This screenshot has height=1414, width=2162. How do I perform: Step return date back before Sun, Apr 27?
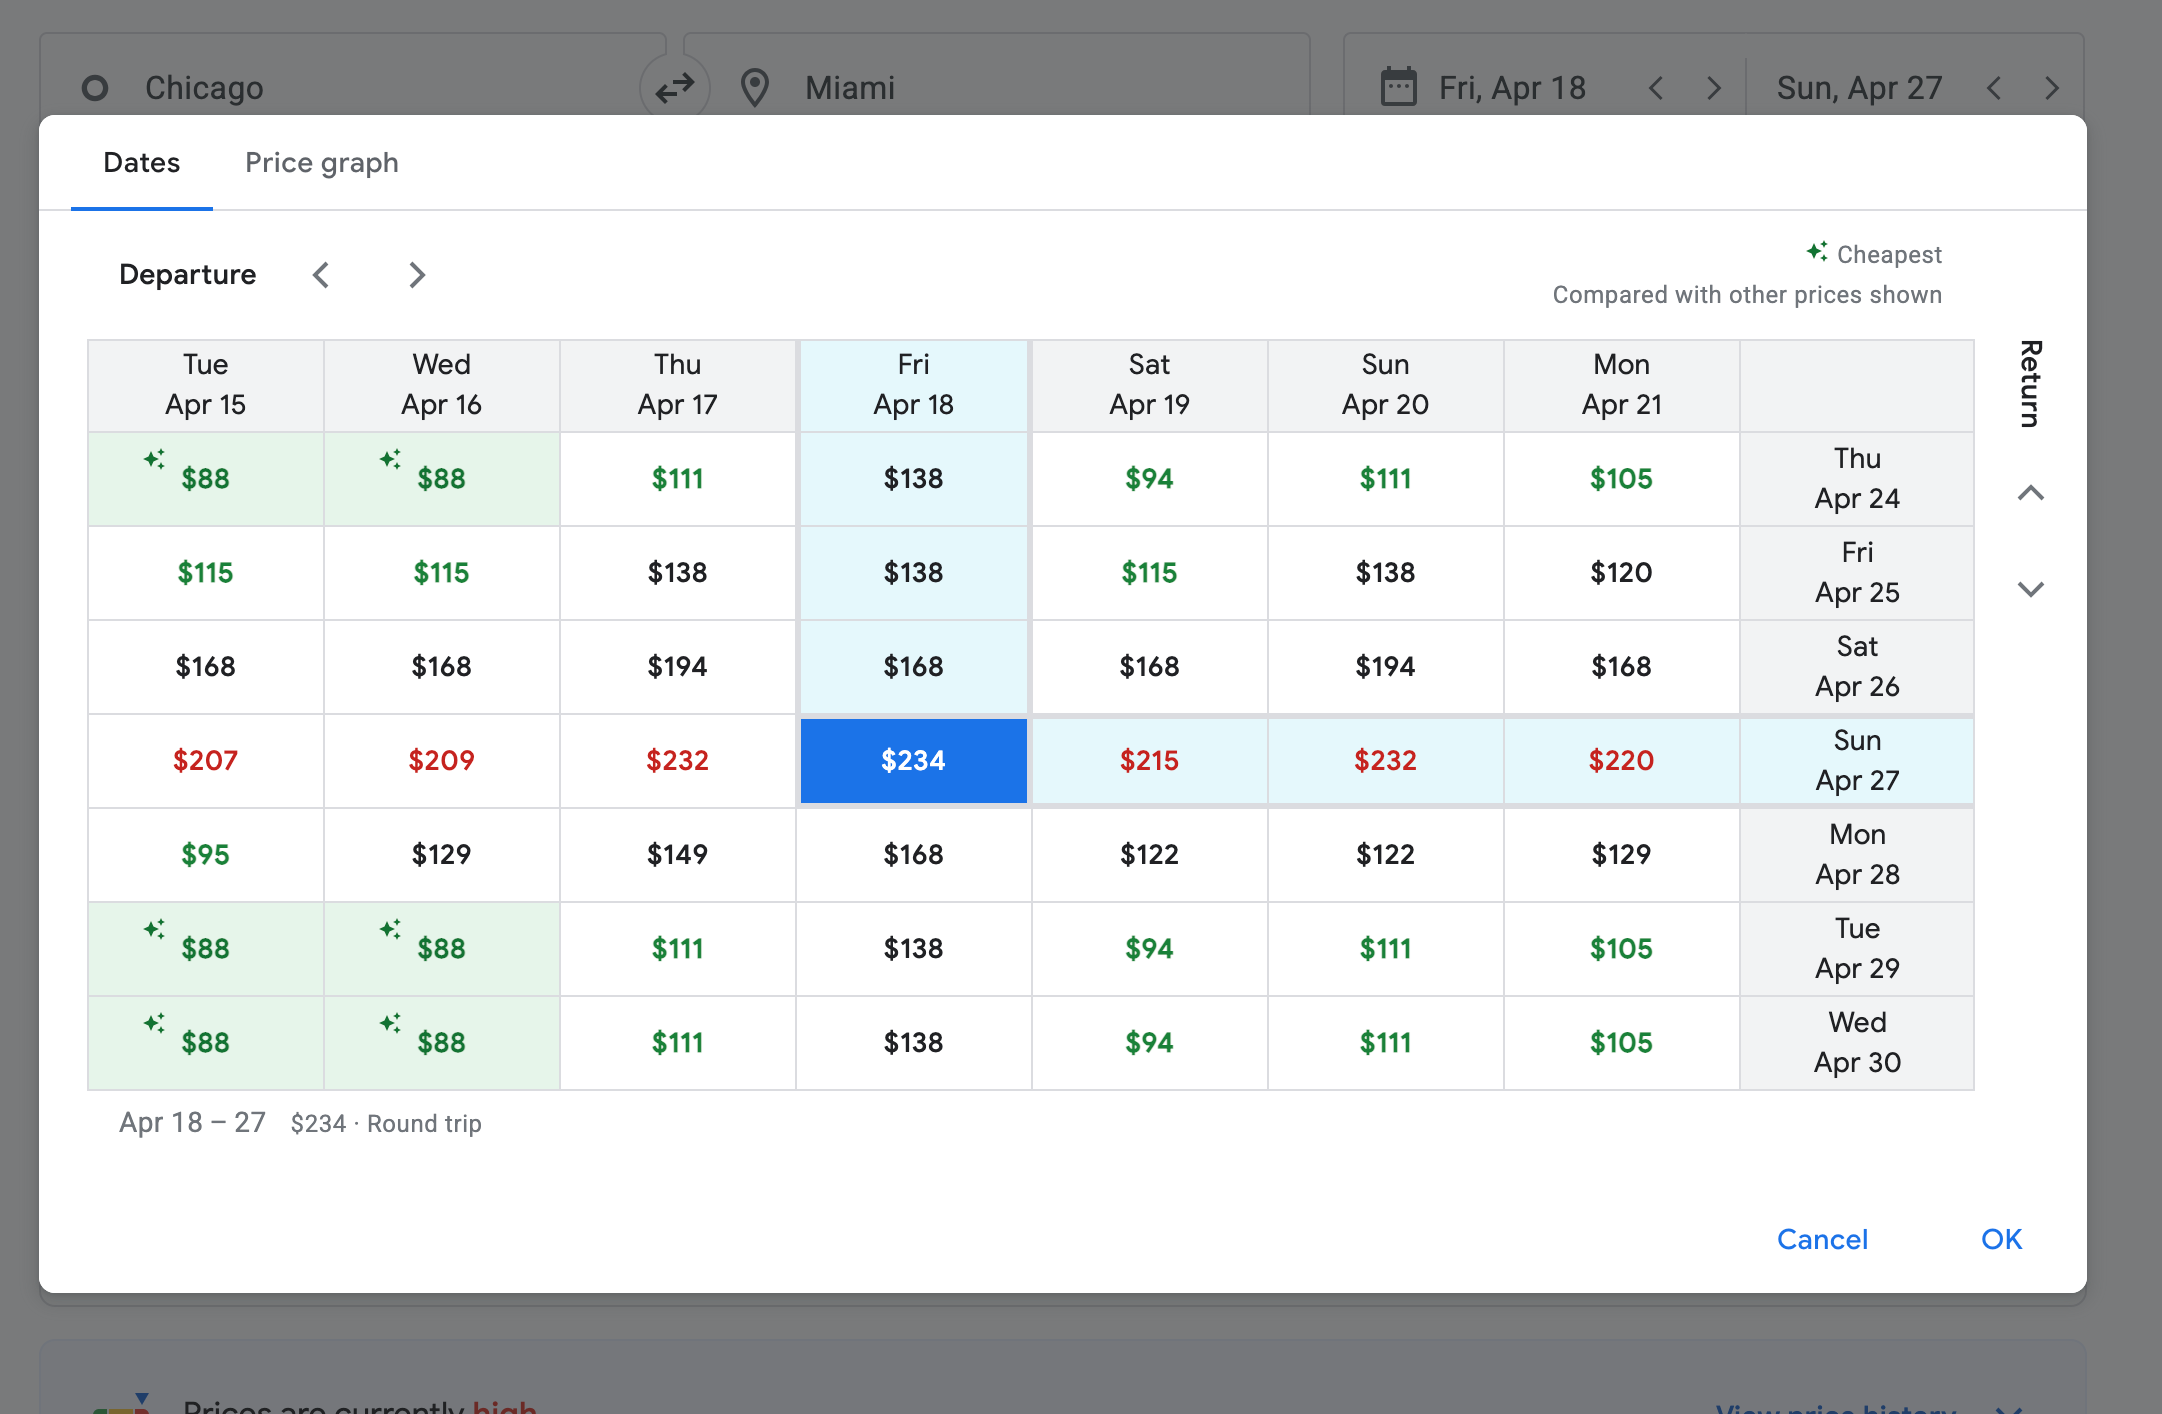coord(1995,88)
